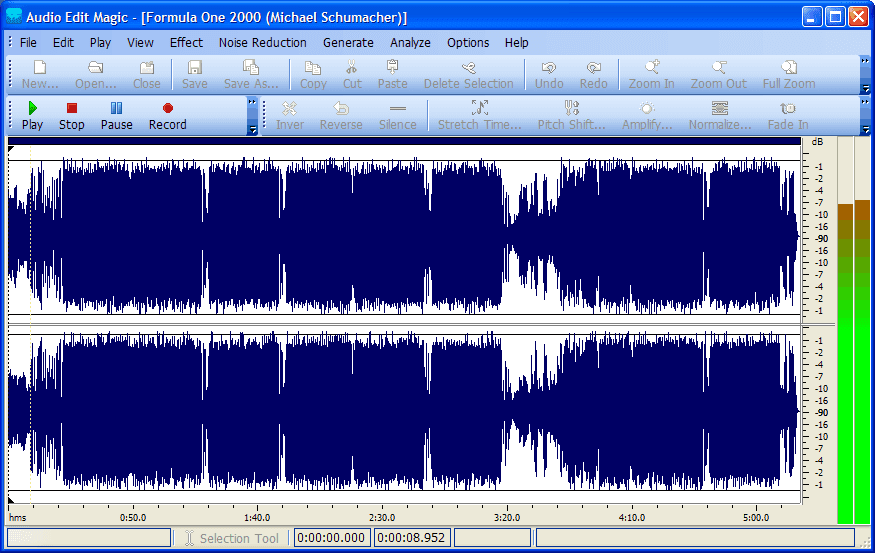This screenshot has width=875, height=553.
Task: Open the Generate menu
Action: click(348, 42)
